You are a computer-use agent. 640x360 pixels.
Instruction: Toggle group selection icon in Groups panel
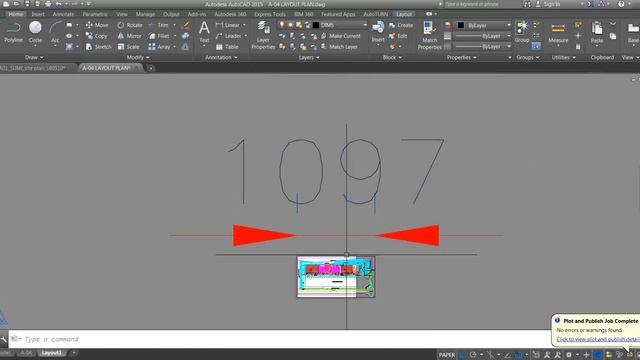(x=536, y=47)
